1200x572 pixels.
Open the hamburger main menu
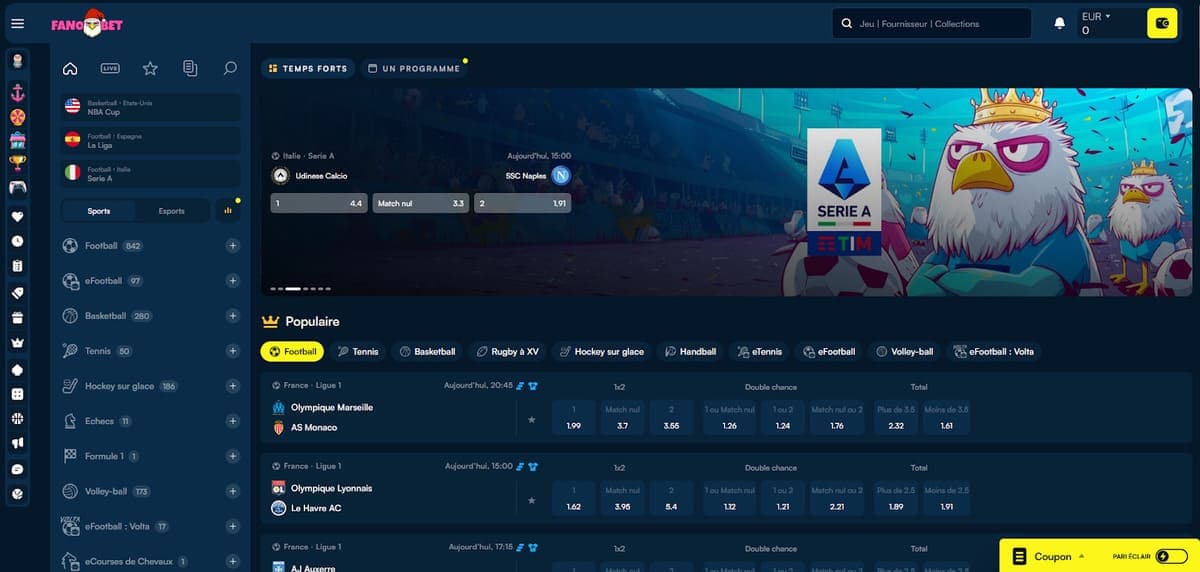[x=17, y=24]
